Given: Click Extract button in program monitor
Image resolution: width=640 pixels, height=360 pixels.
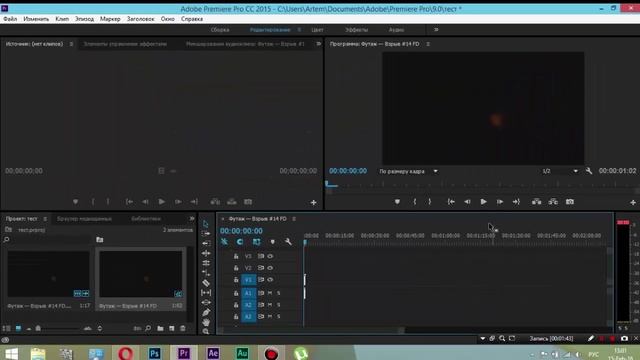Looking at the screenshot, I should coord(553,202).
